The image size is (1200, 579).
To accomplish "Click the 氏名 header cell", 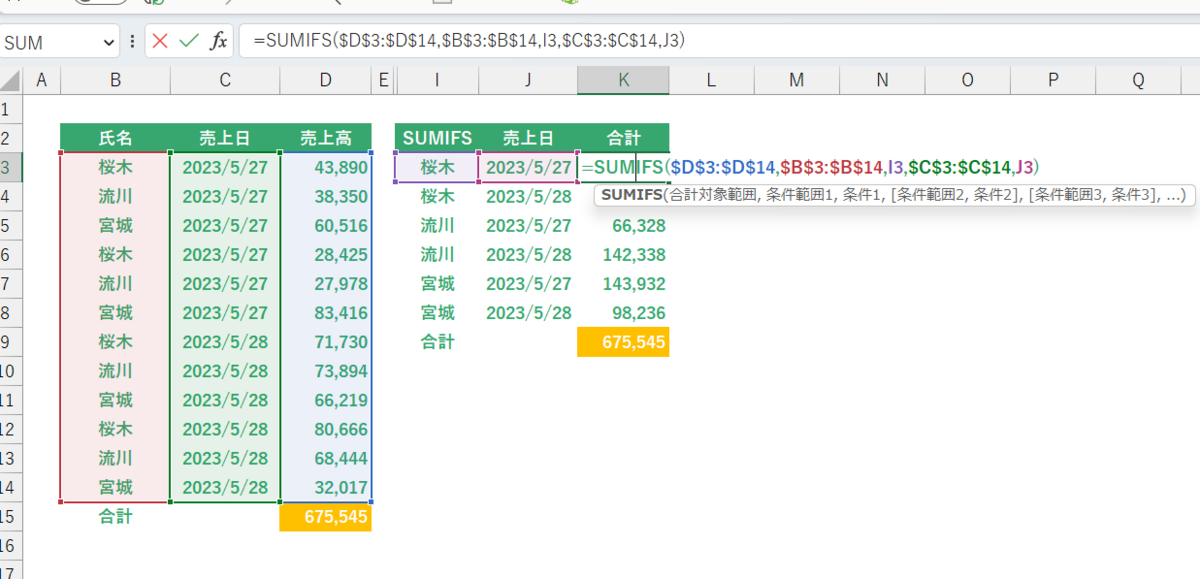I will point(115,138).
